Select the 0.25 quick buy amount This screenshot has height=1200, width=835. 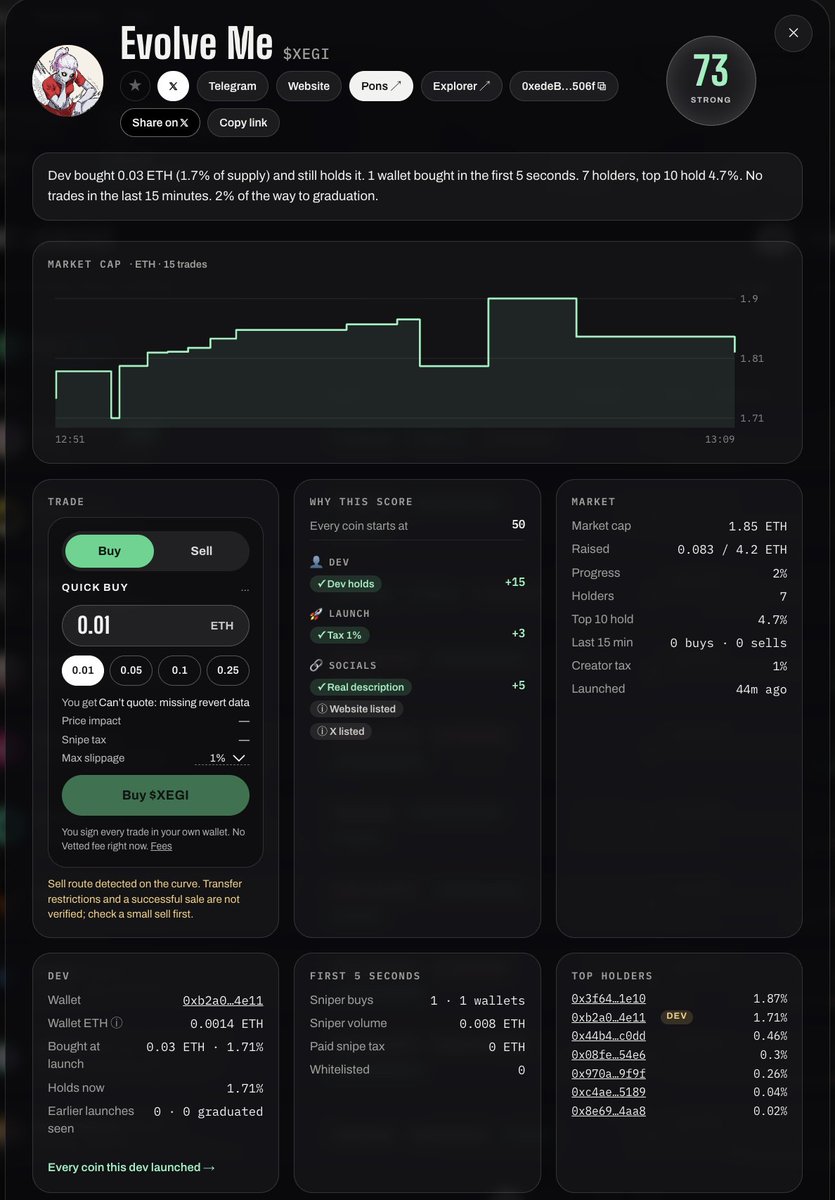click(x=228, y=670)
